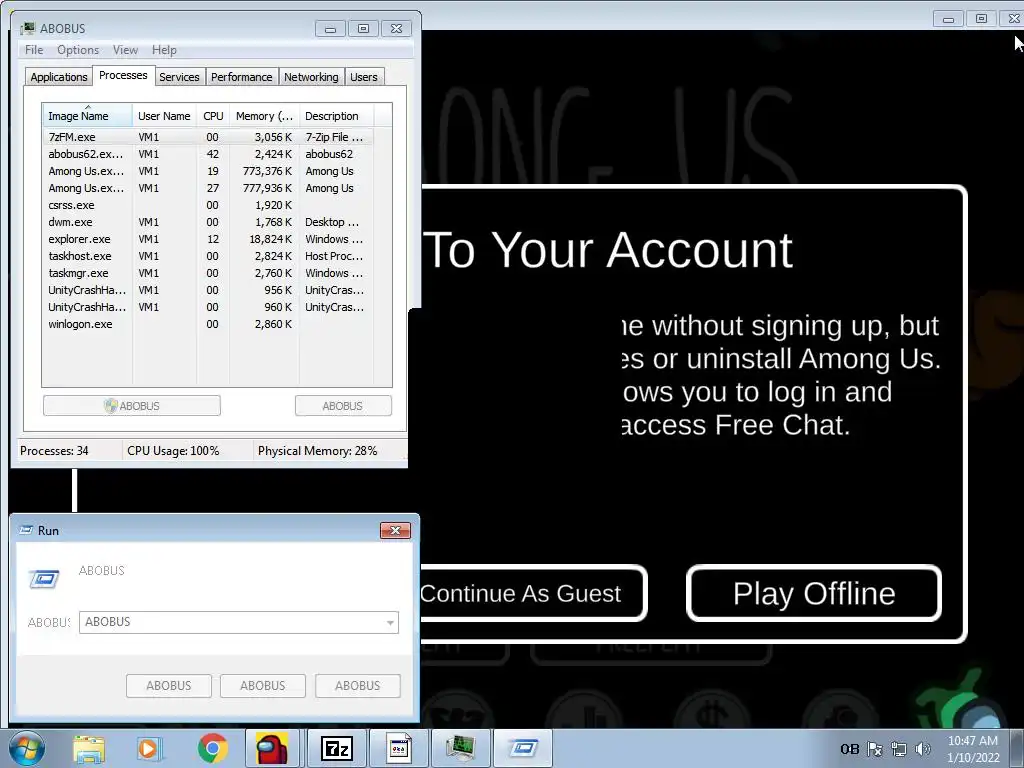Select the UnityCrashHandler row with 956 K
Viewport: 1024px width, 768px height.
click(x=208, y=290)
